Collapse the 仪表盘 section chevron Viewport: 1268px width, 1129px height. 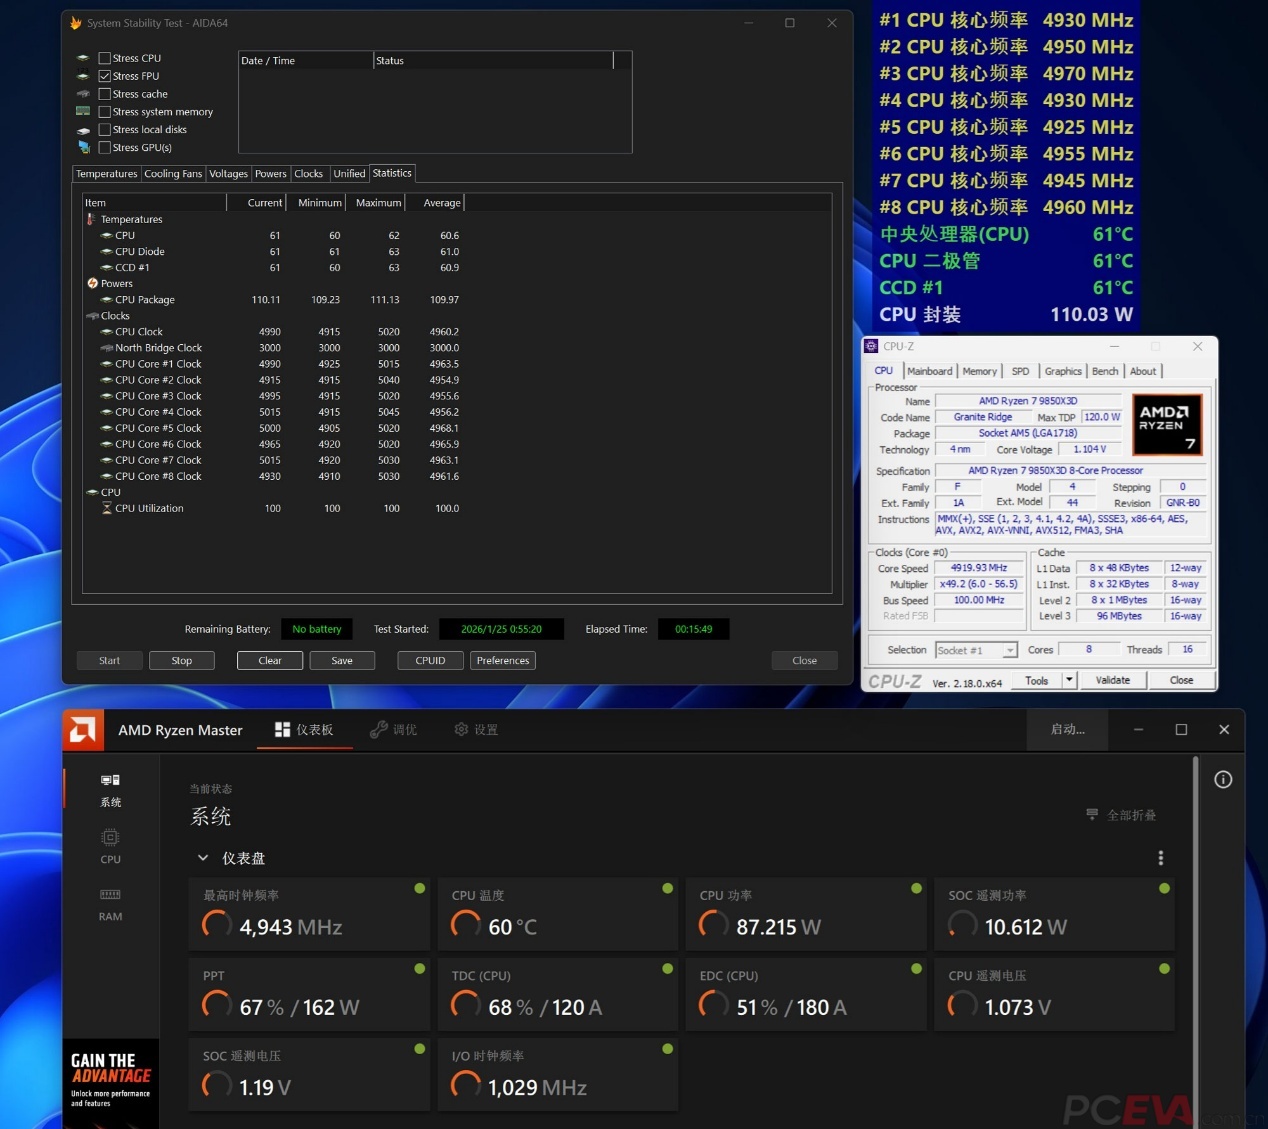[x=203, y=858]
